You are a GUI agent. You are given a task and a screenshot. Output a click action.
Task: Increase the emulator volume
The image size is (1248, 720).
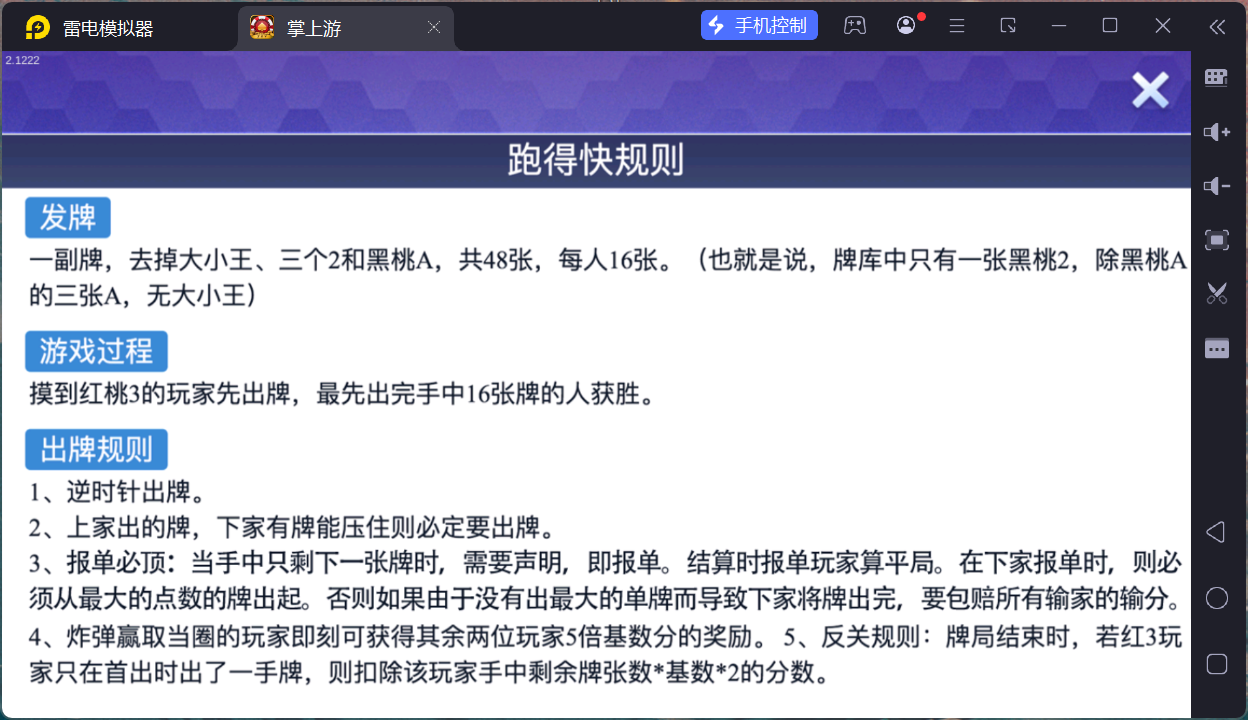coord(1217,131)
